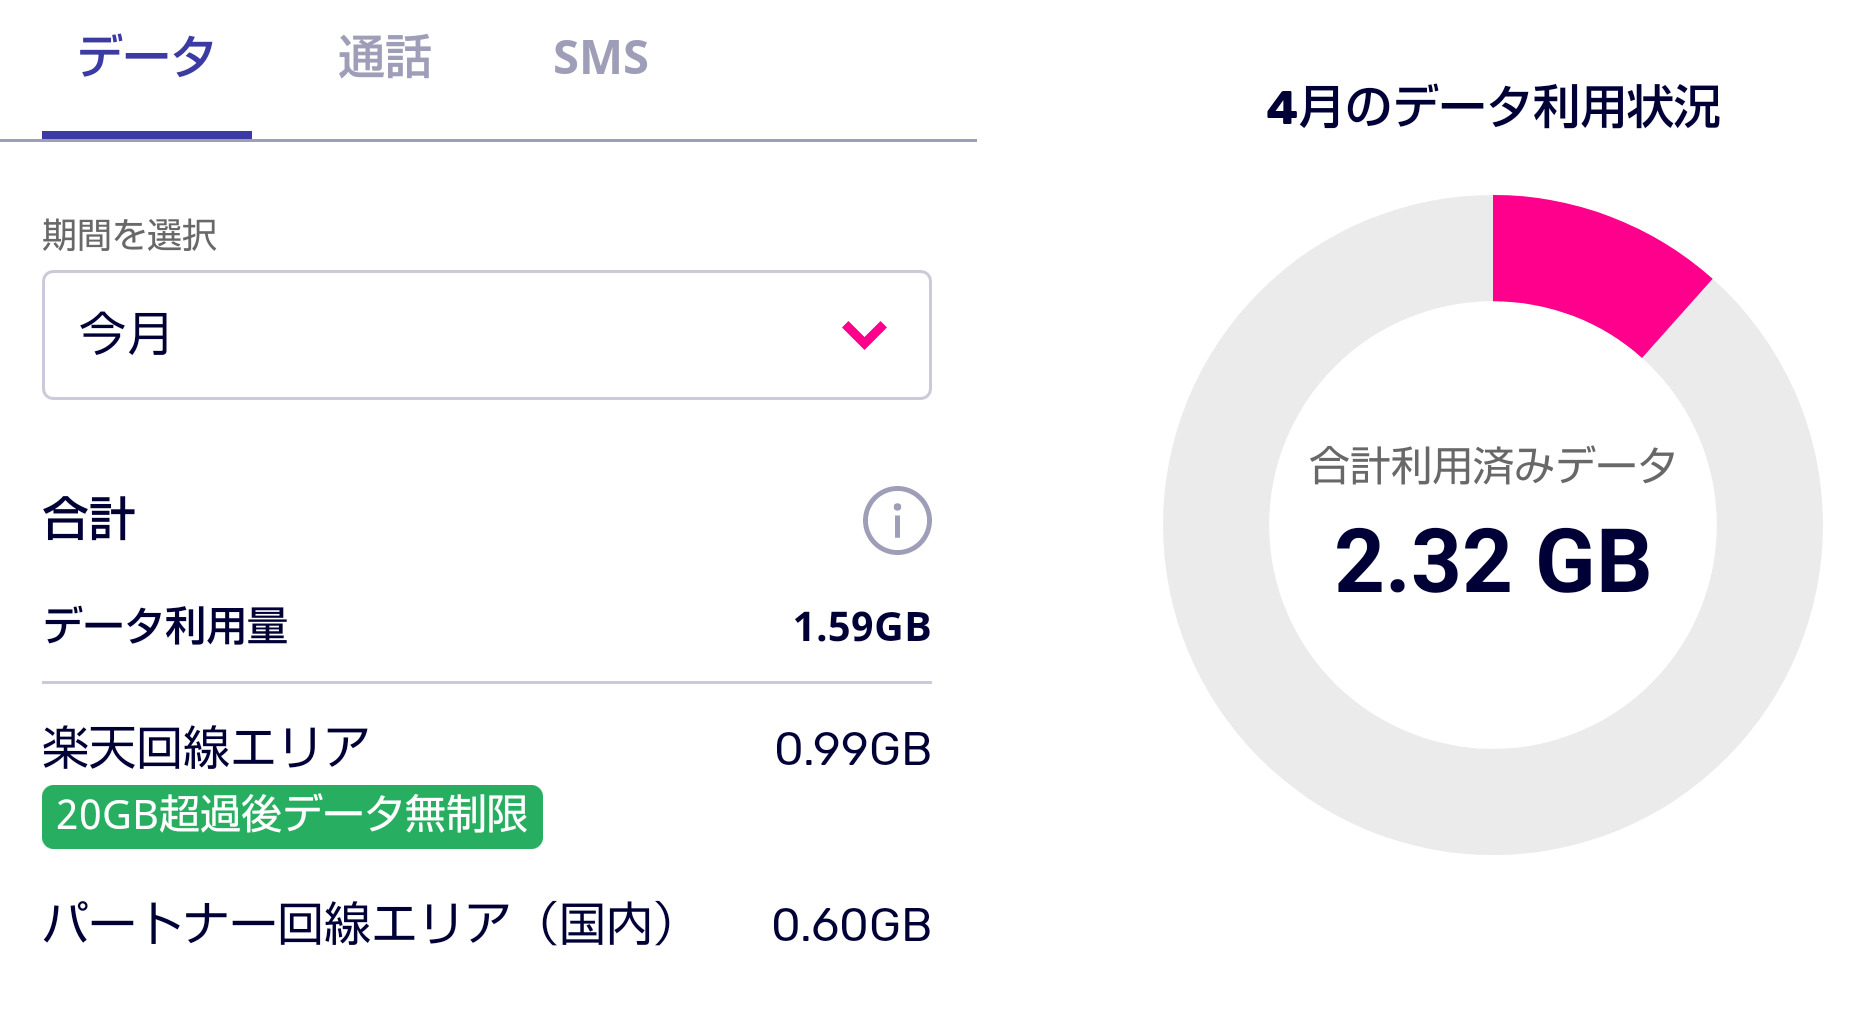The height and width of the screenshot is (1028, 1868).
Task: Switch to the 通話 tab
Action: point(384,58)
